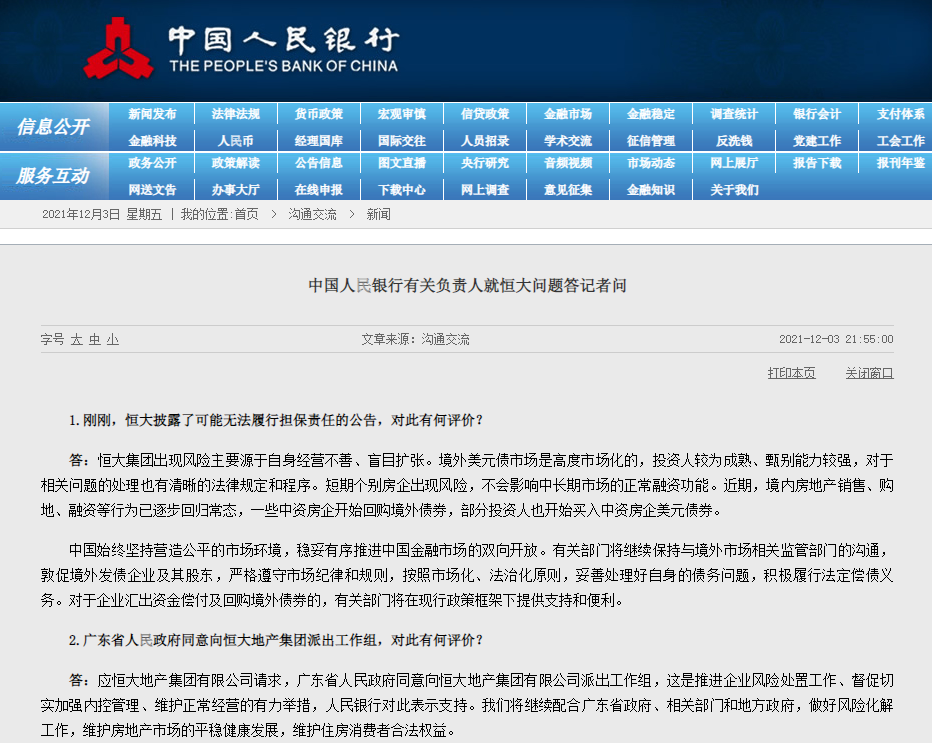
Task: Go to 首页 via breadcrumb
Action: point(247,215)
